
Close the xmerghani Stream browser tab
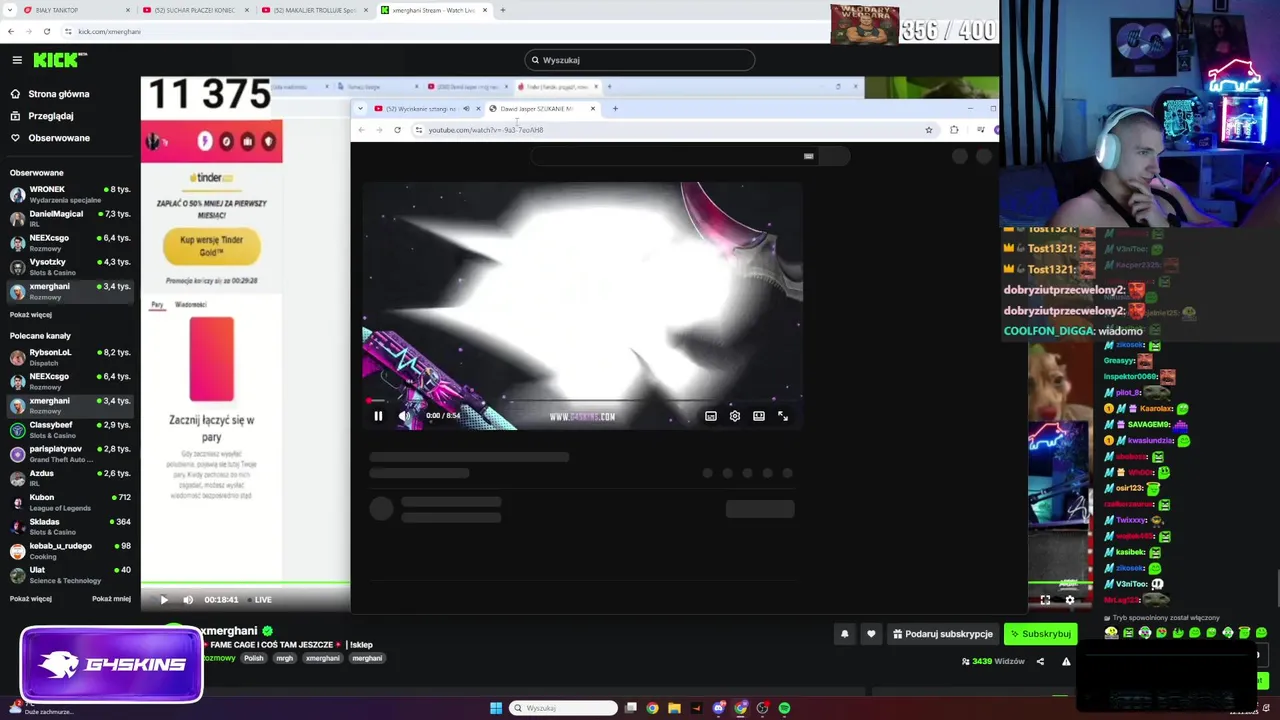(485, 10)
